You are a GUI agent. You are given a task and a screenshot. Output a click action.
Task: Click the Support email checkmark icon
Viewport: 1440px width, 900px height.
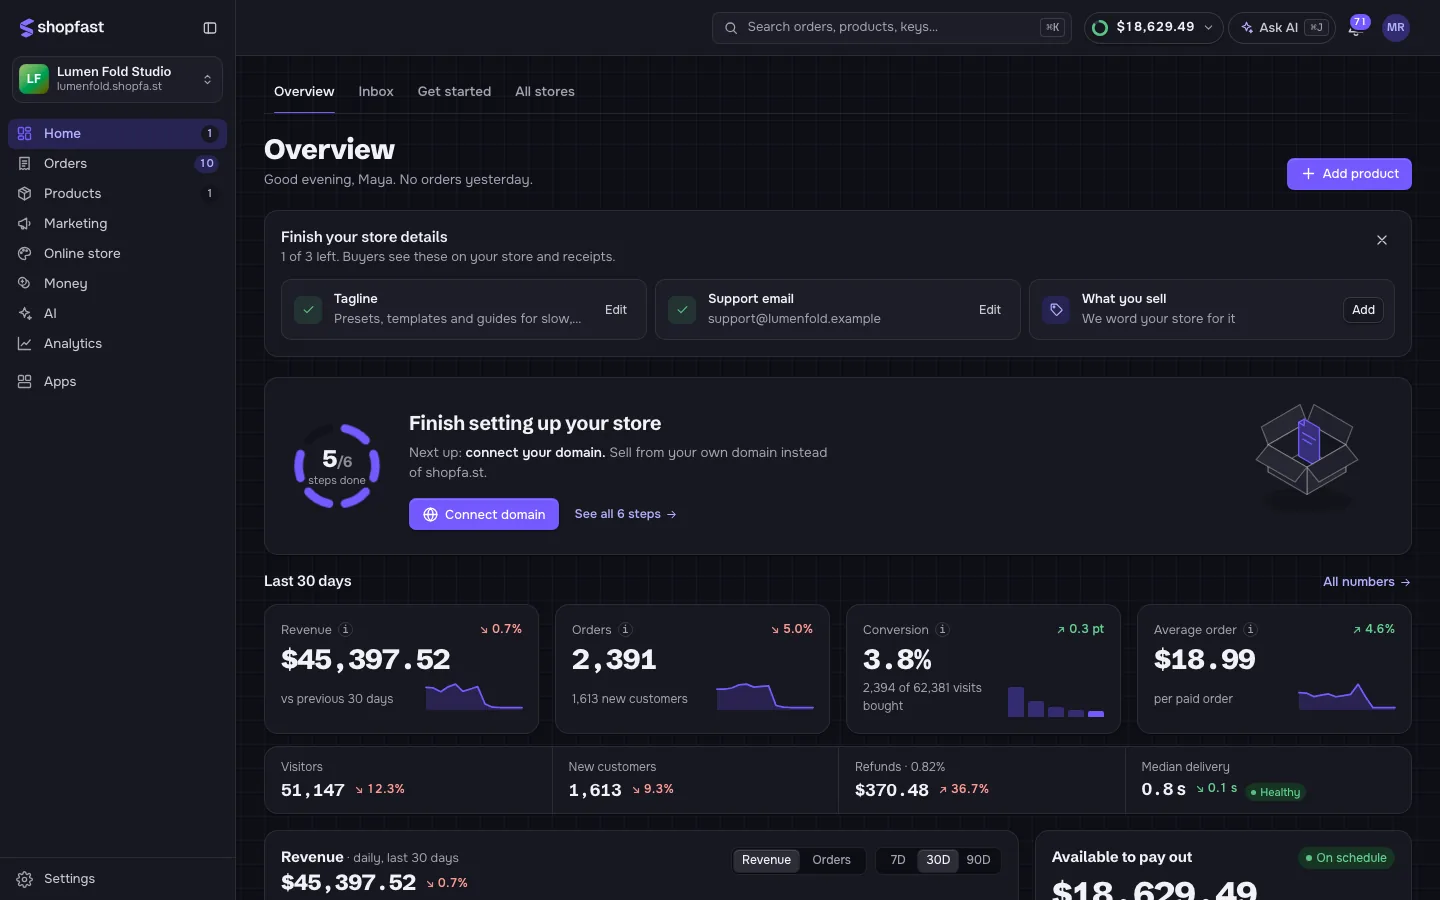[x=682, y=310]
